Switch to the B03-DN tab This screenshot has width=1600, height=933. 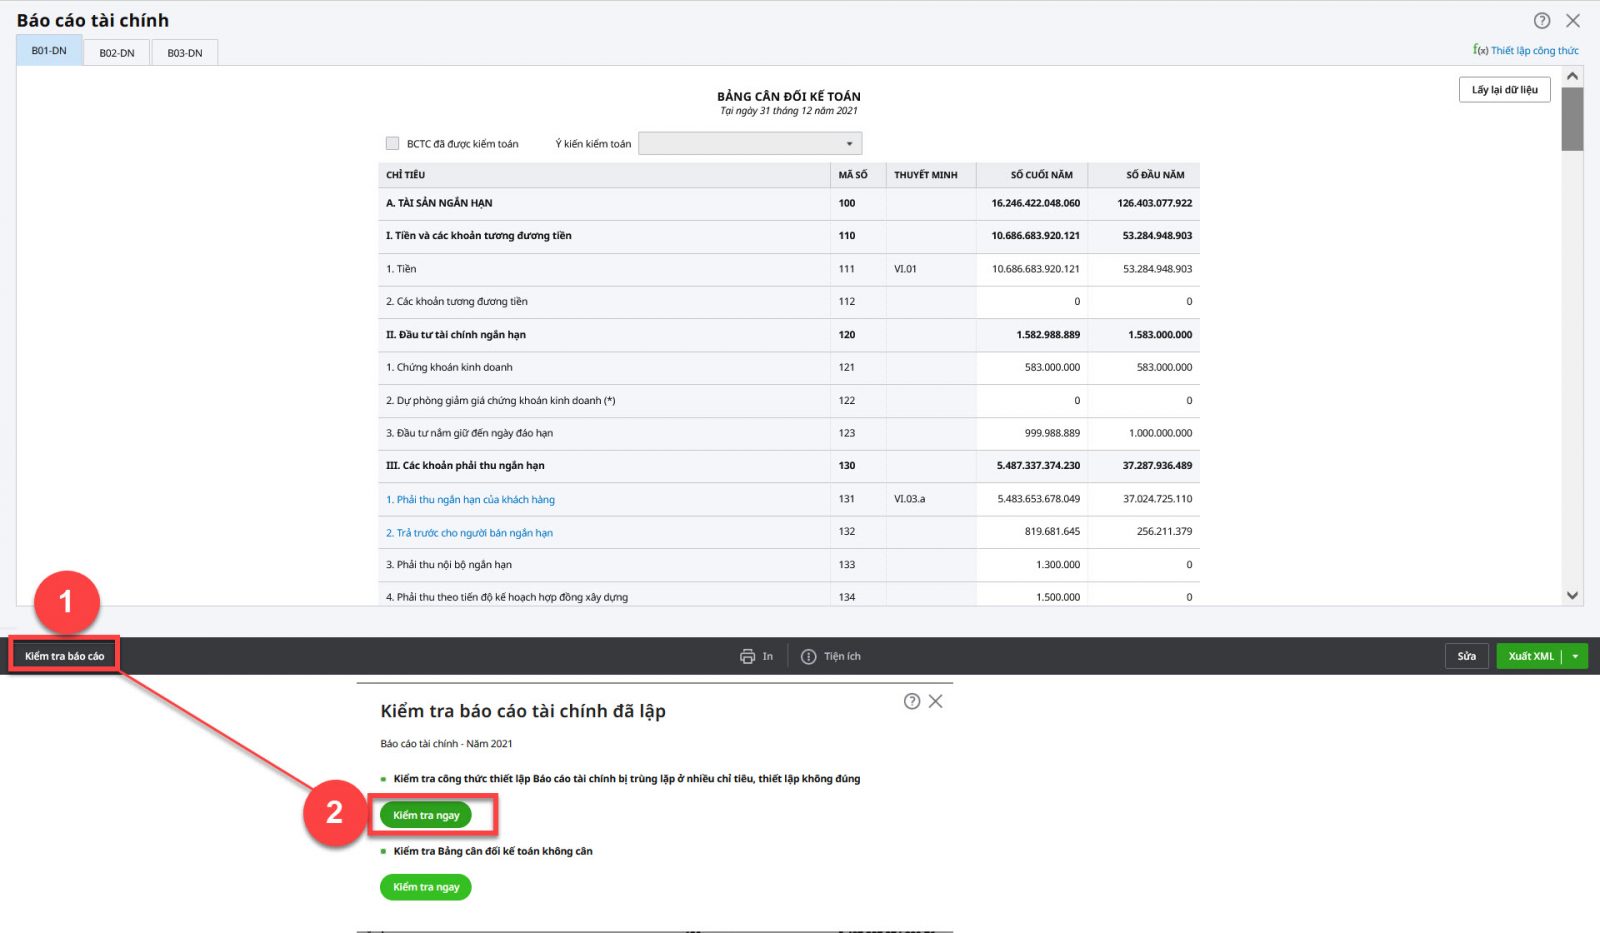(185, 53)
